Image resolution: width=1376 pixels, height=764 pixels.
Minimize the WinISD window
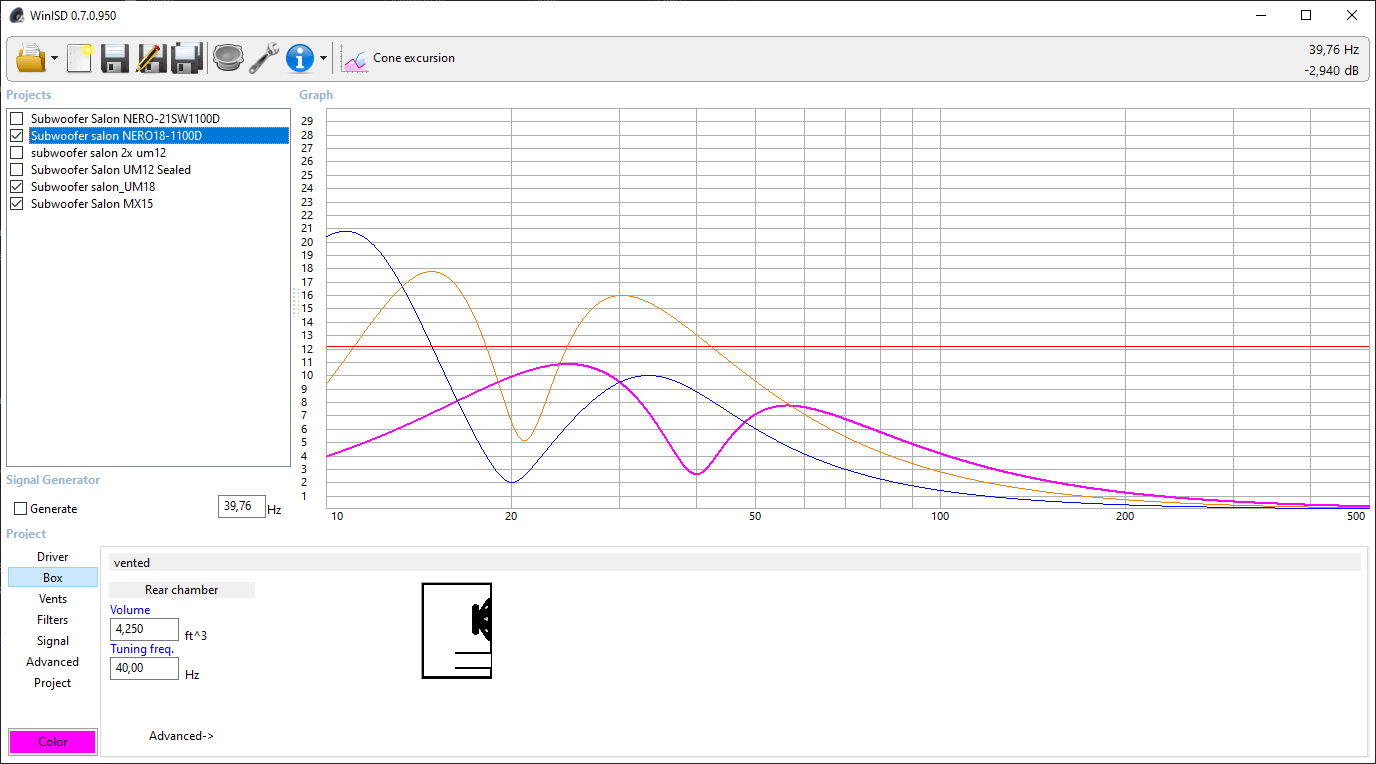tap(1260, 15)
